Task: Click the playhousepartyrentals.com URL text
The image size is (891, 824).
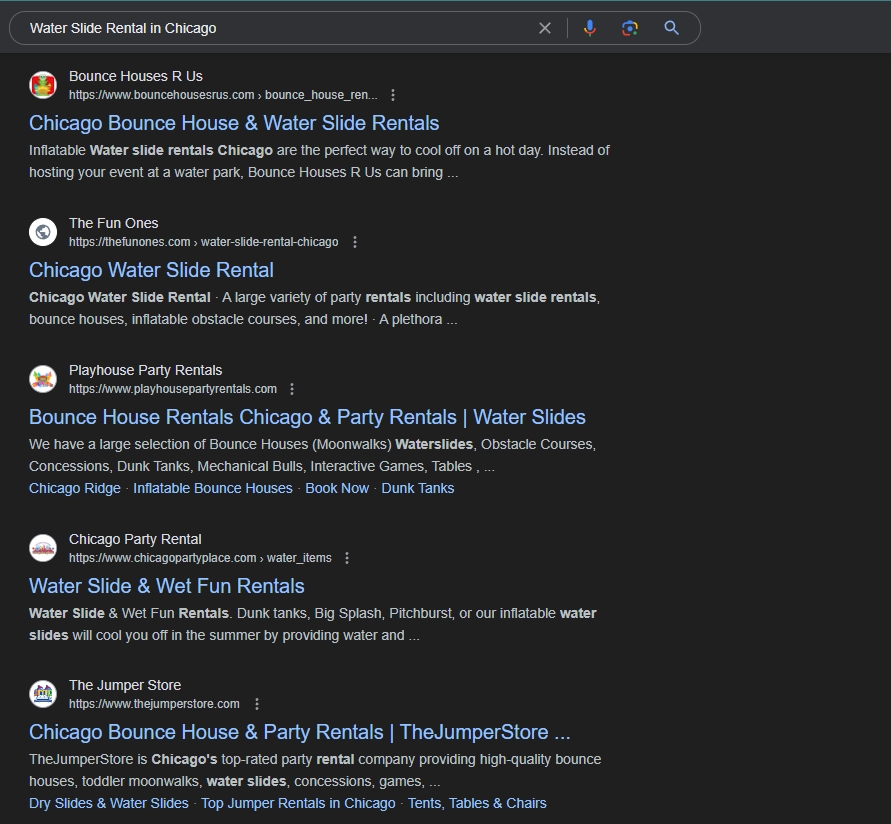Action: [x=173, y=389]
